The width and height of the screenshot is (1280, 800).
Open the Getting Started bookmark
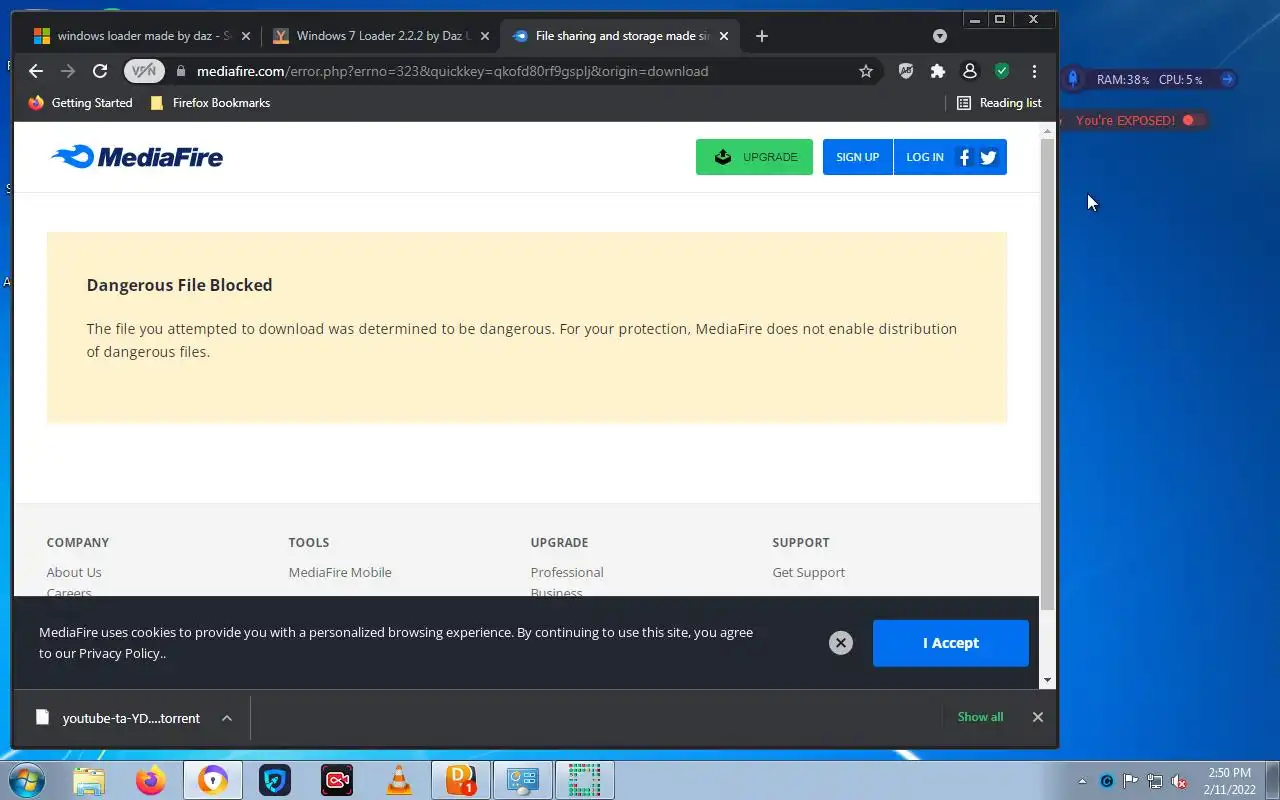80,102
